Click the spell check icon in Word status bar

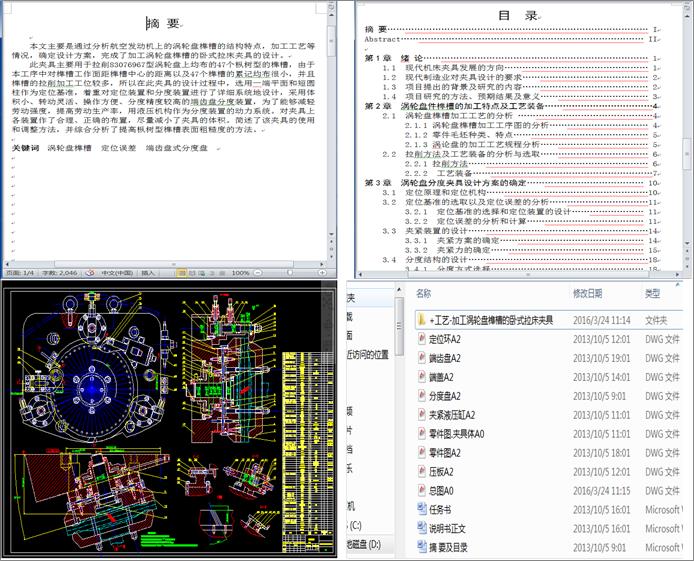coord(90,272)
